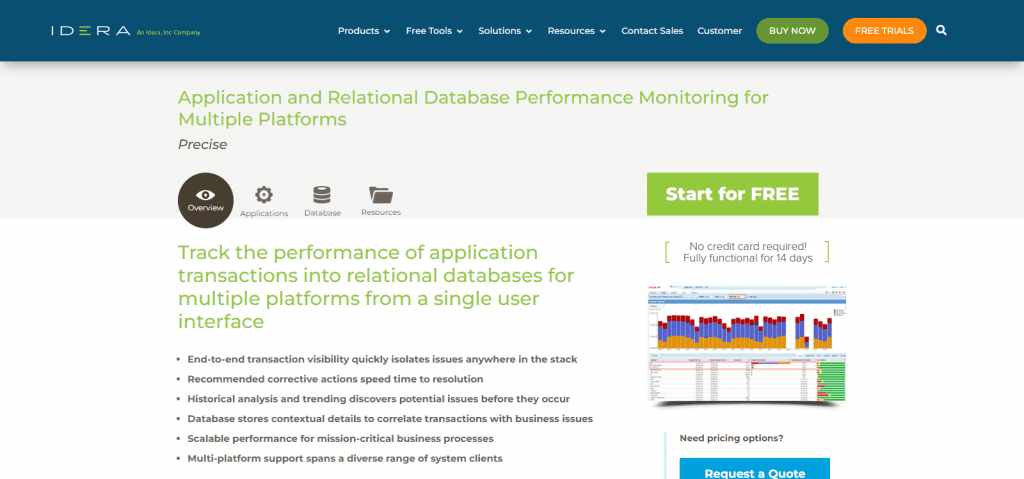The image size is (1024, 479).
Task: Expand the Solutions dropdown
Action: coord(505,31)
